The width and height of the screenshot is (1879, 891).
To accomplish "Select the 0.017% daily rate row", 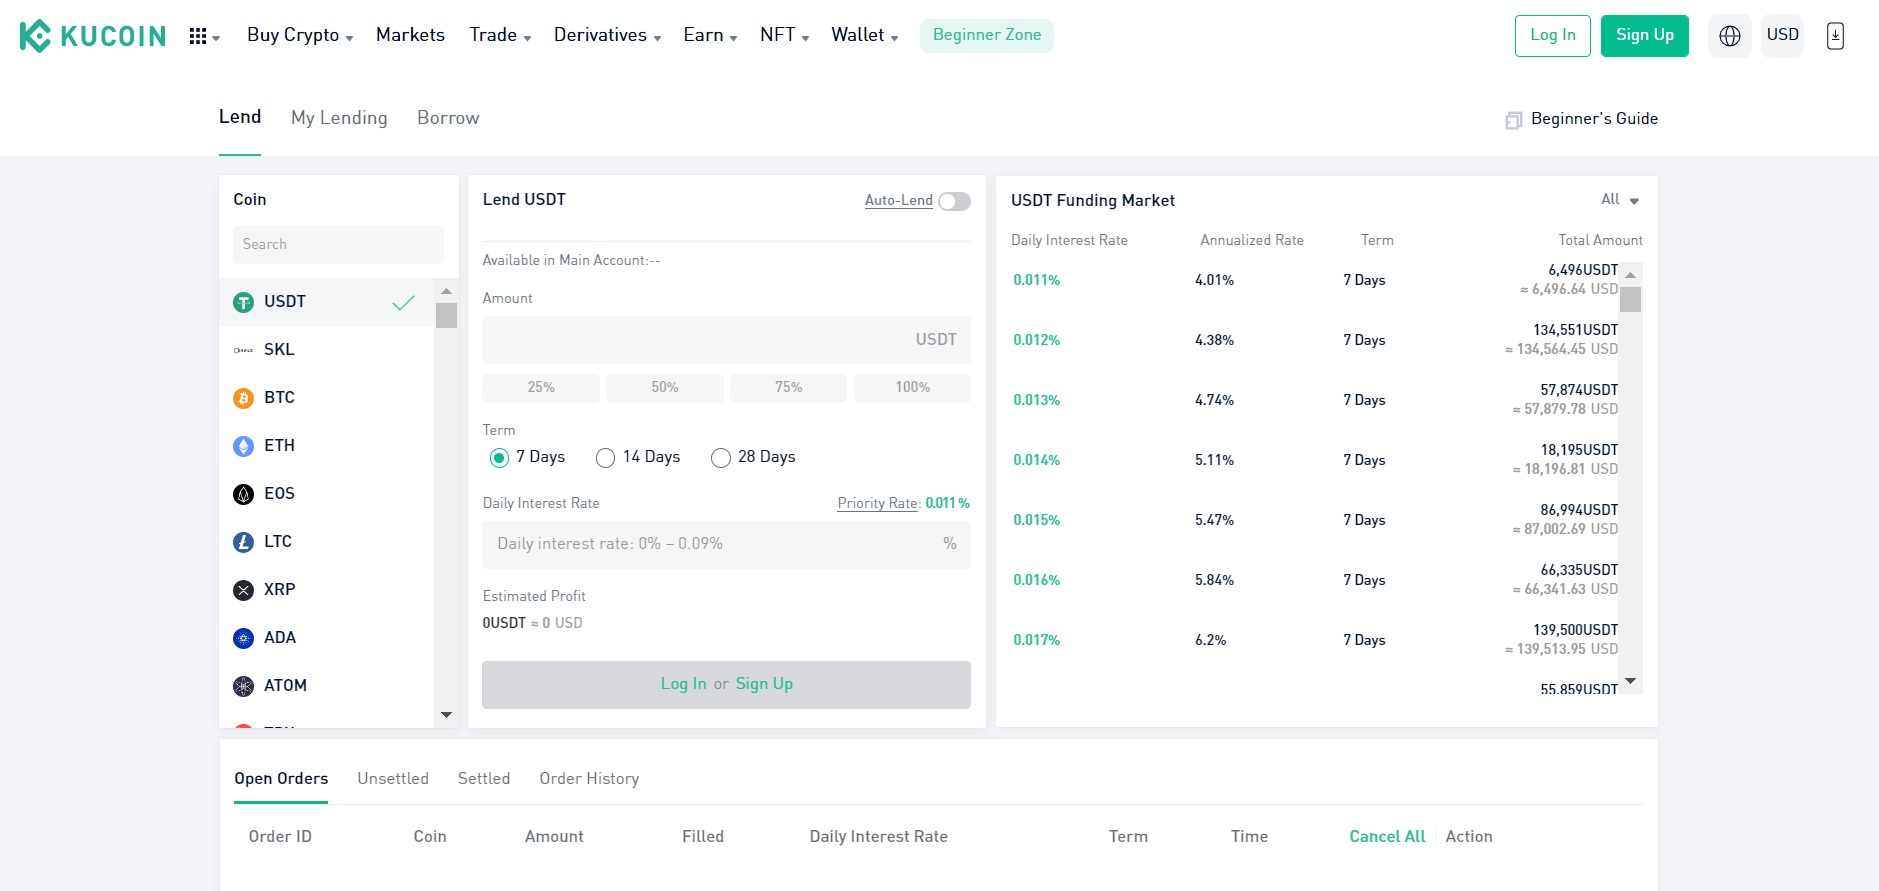I will (x=1316, y=641).
